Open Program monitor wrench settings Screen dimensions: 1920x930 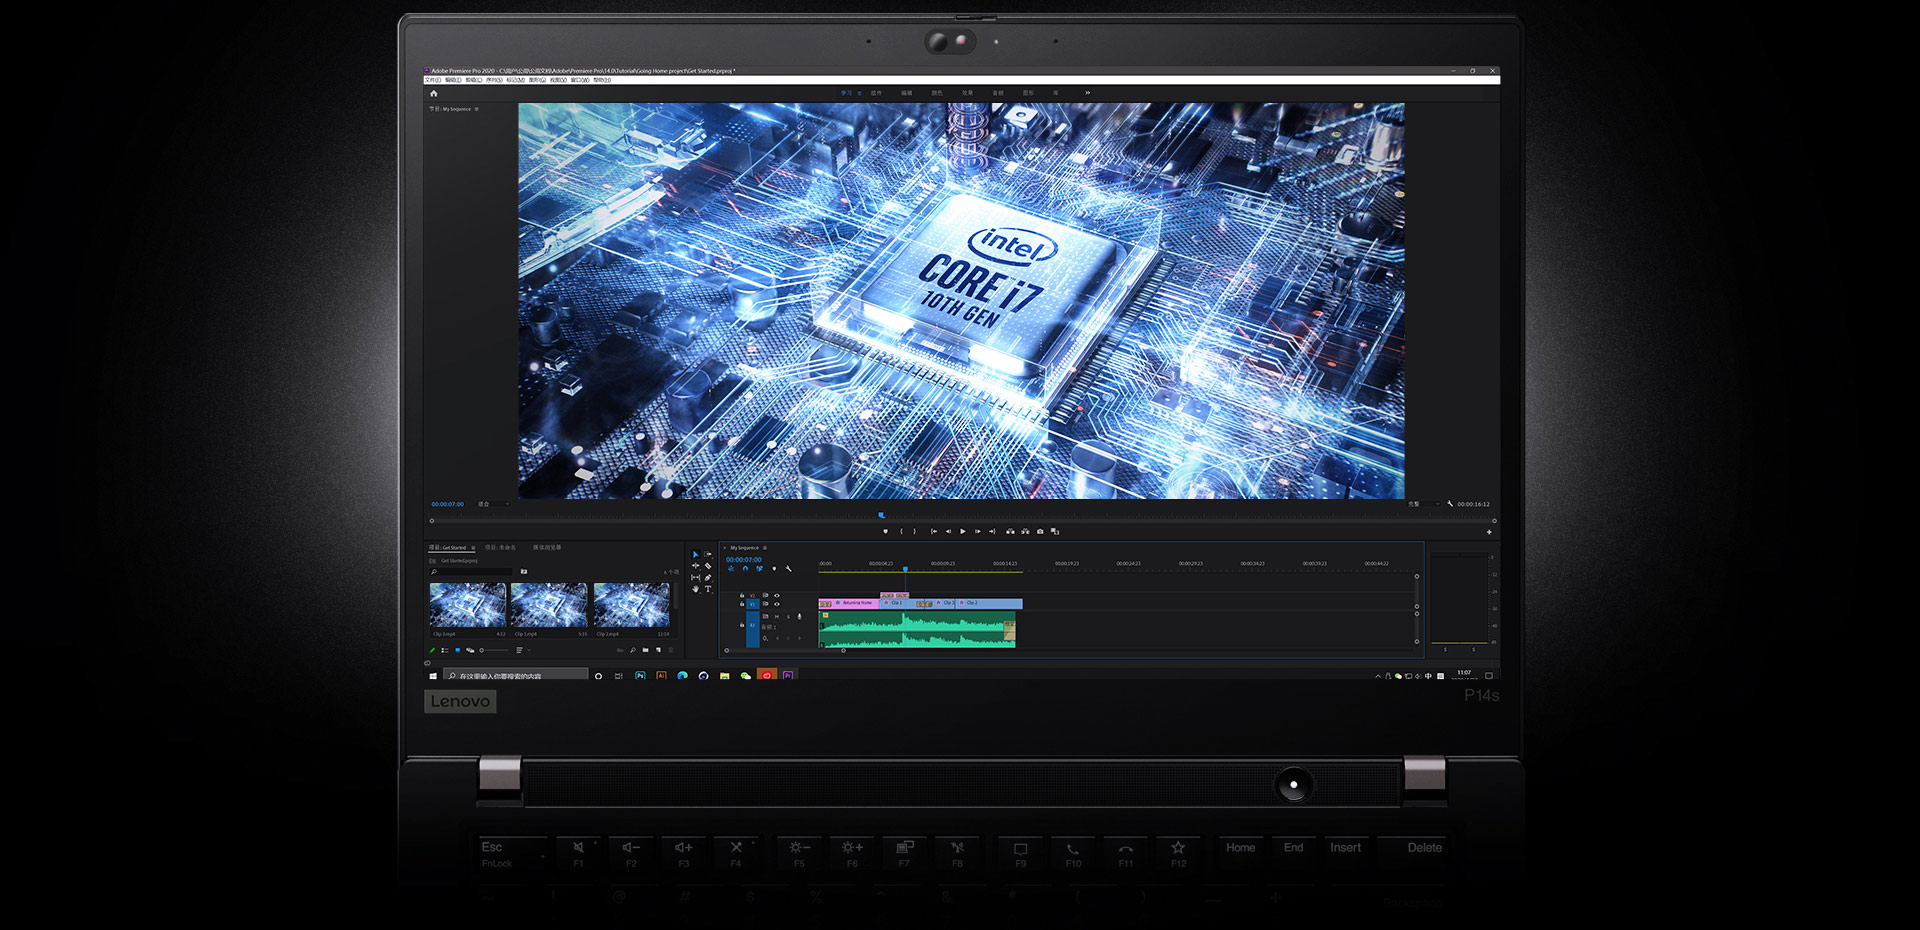(1450, 504)
